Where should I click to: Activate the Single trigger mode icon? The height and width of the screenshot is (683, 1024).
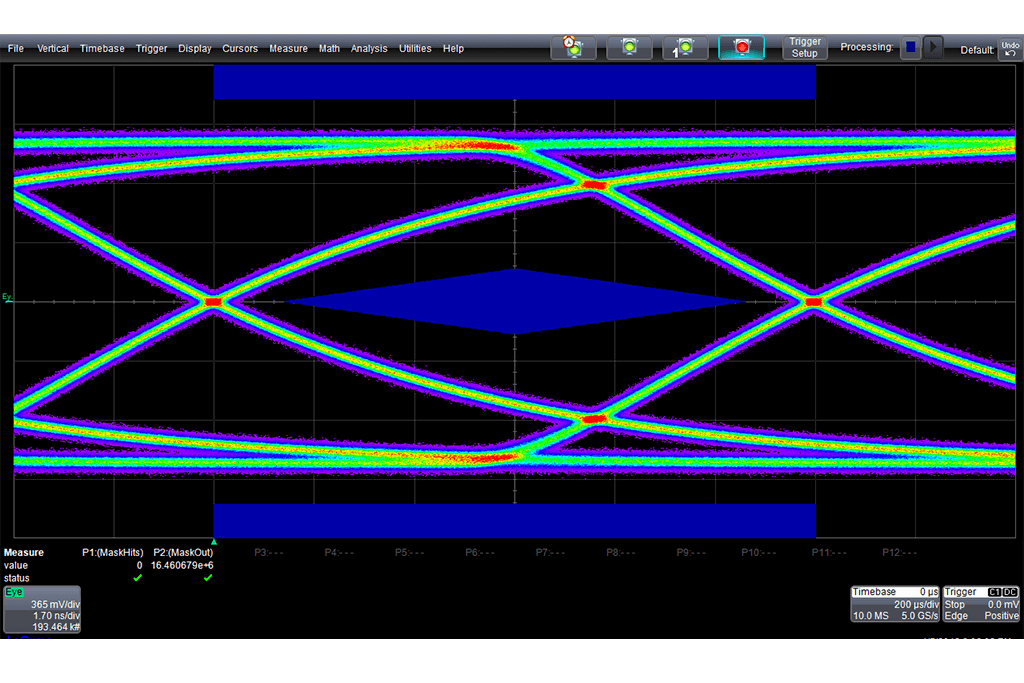pos(685,48)
